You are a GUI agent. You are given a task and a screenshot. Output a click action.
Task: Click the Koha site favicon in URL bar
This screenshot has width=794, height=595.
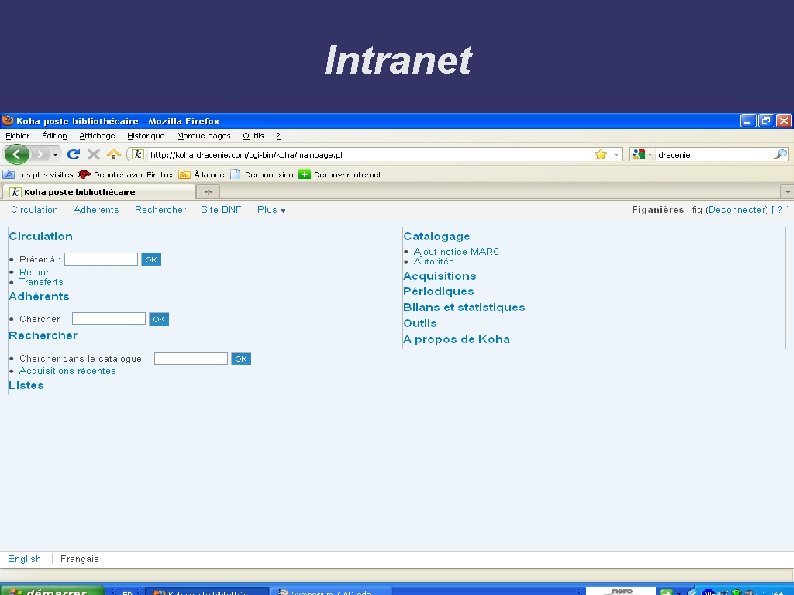tap(137, 154)
